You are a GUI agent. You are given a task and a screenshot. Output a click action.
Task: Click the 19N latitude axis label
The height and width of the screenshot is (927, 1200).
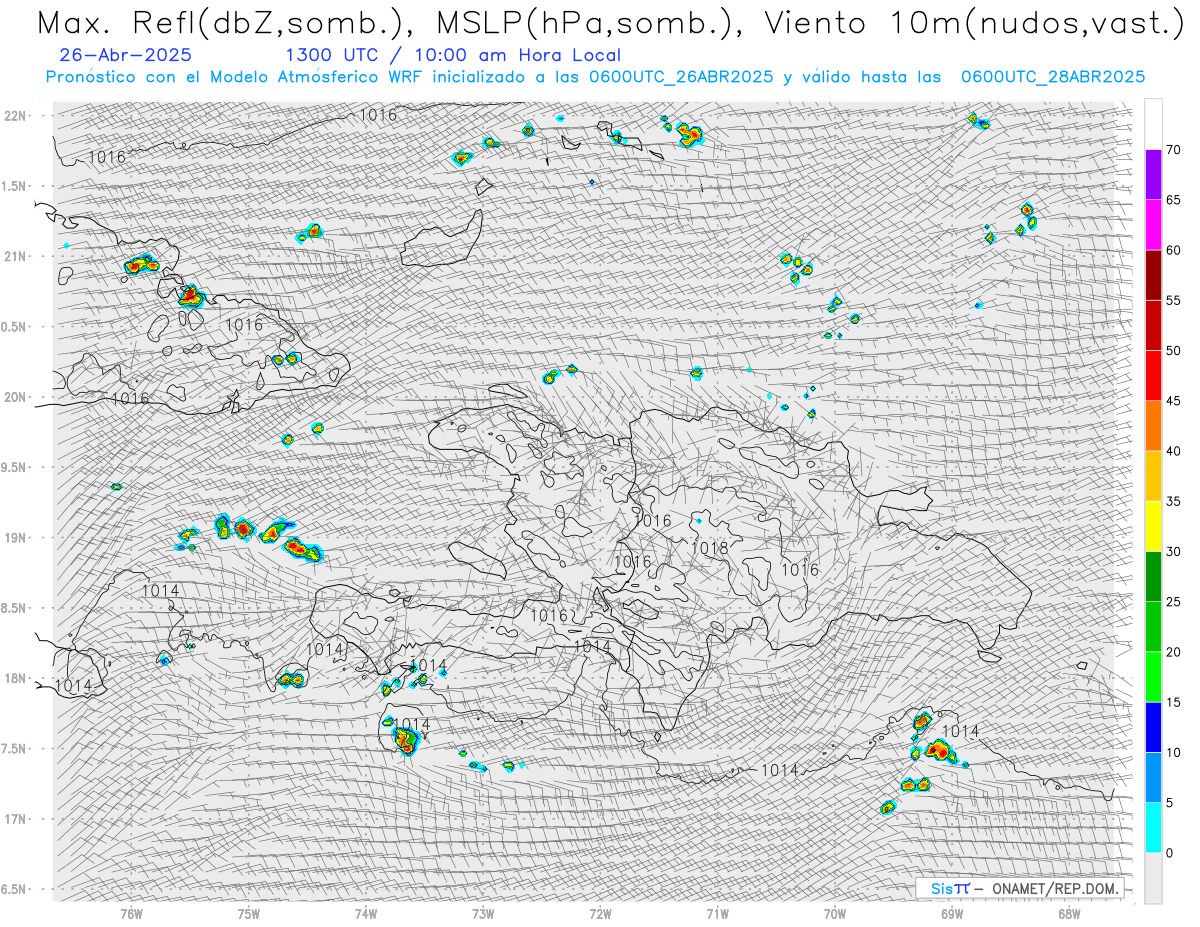pos(15,538)
